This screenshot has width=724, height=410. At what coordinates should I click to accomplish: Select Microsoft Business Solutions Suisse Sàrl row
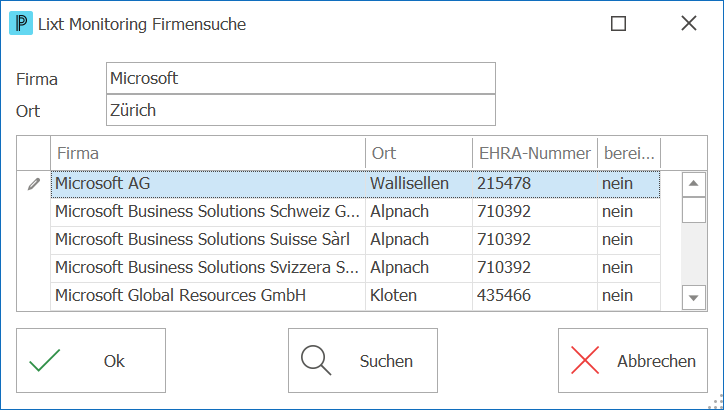coord(356,240)
